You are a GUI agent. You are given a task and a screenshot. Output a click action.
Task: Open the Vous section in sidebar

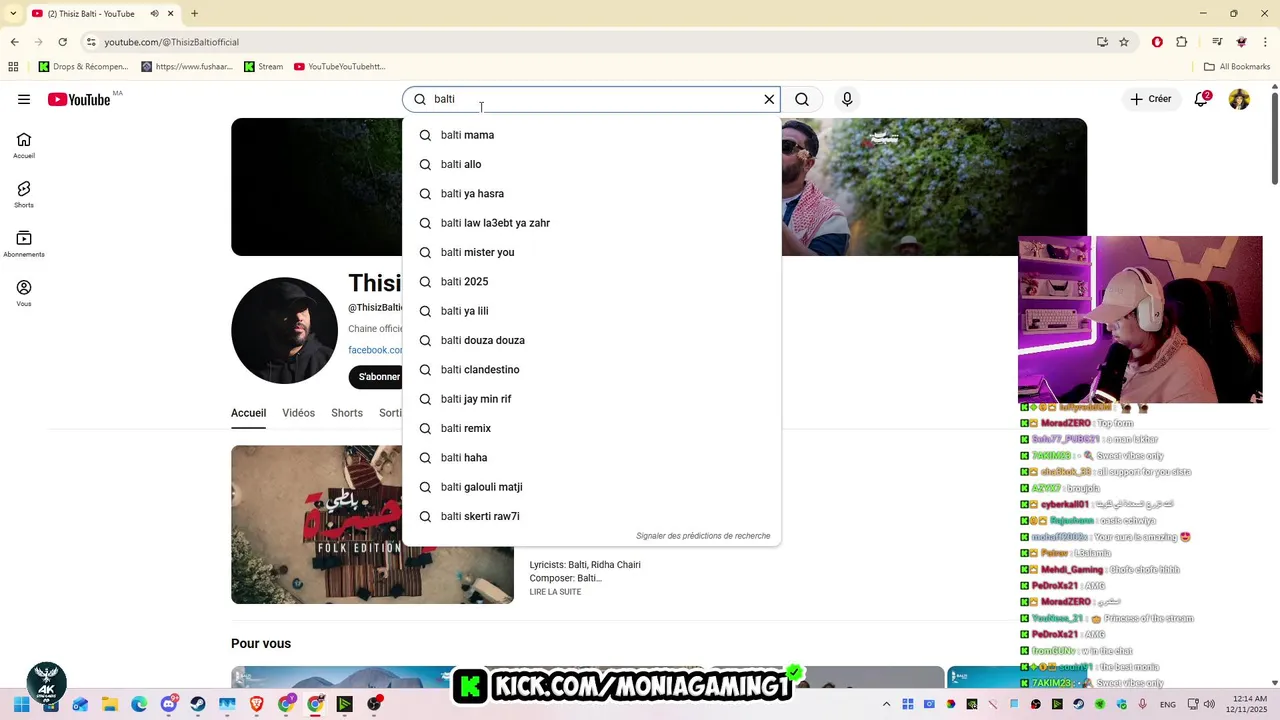(x=24, y=292)
